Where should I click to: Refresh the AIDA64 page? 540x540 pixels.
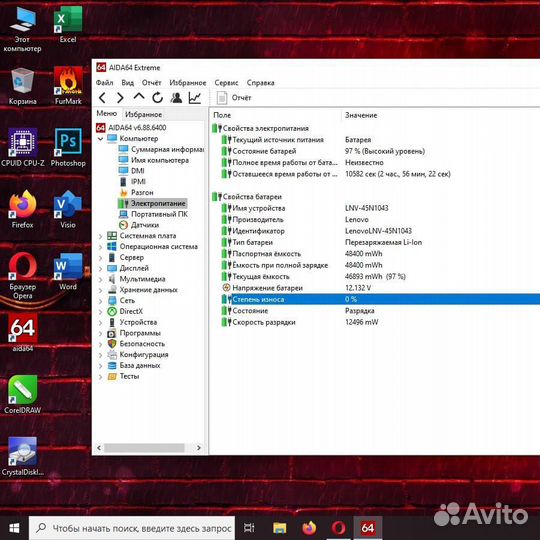tap(157, 98)
